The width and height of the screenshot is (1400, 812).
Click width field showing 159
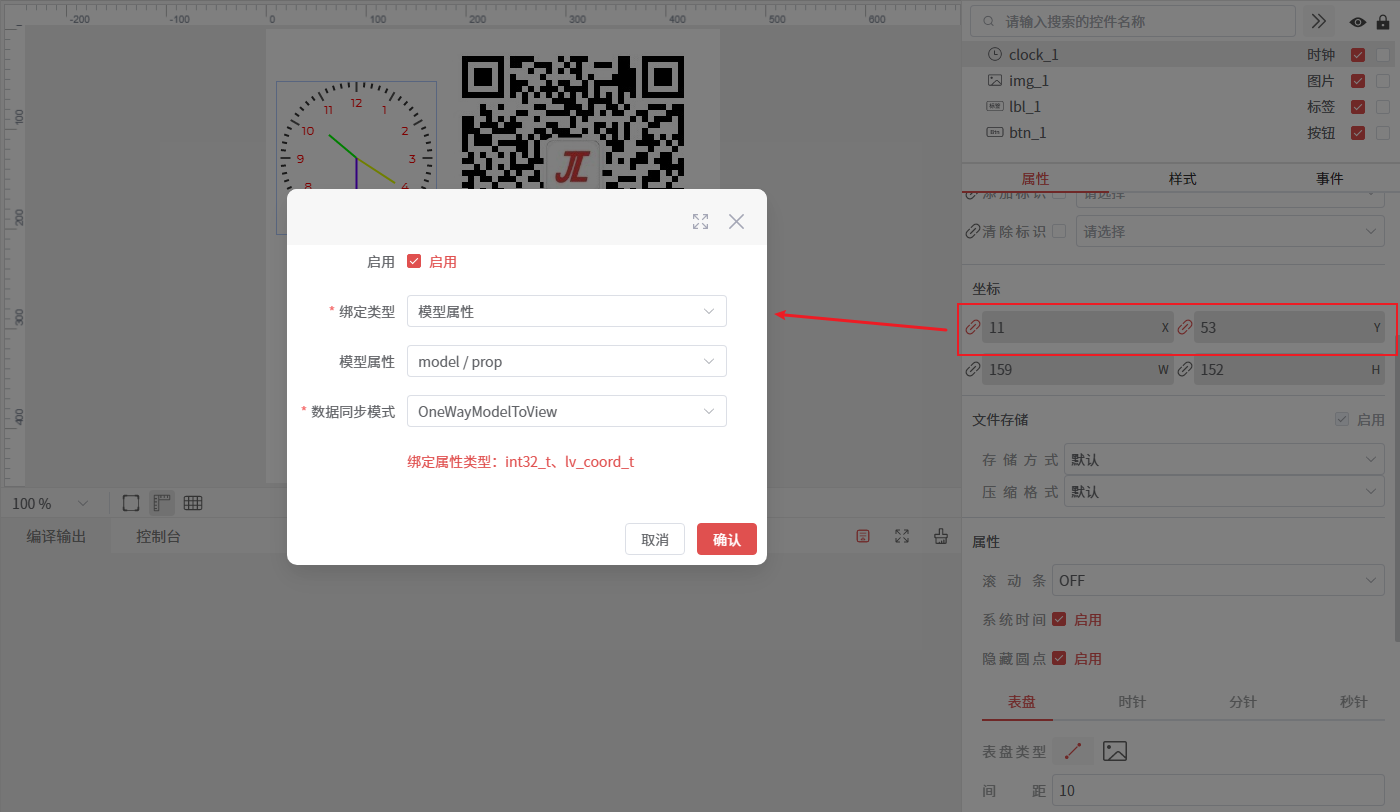[x=1078, y=369]
